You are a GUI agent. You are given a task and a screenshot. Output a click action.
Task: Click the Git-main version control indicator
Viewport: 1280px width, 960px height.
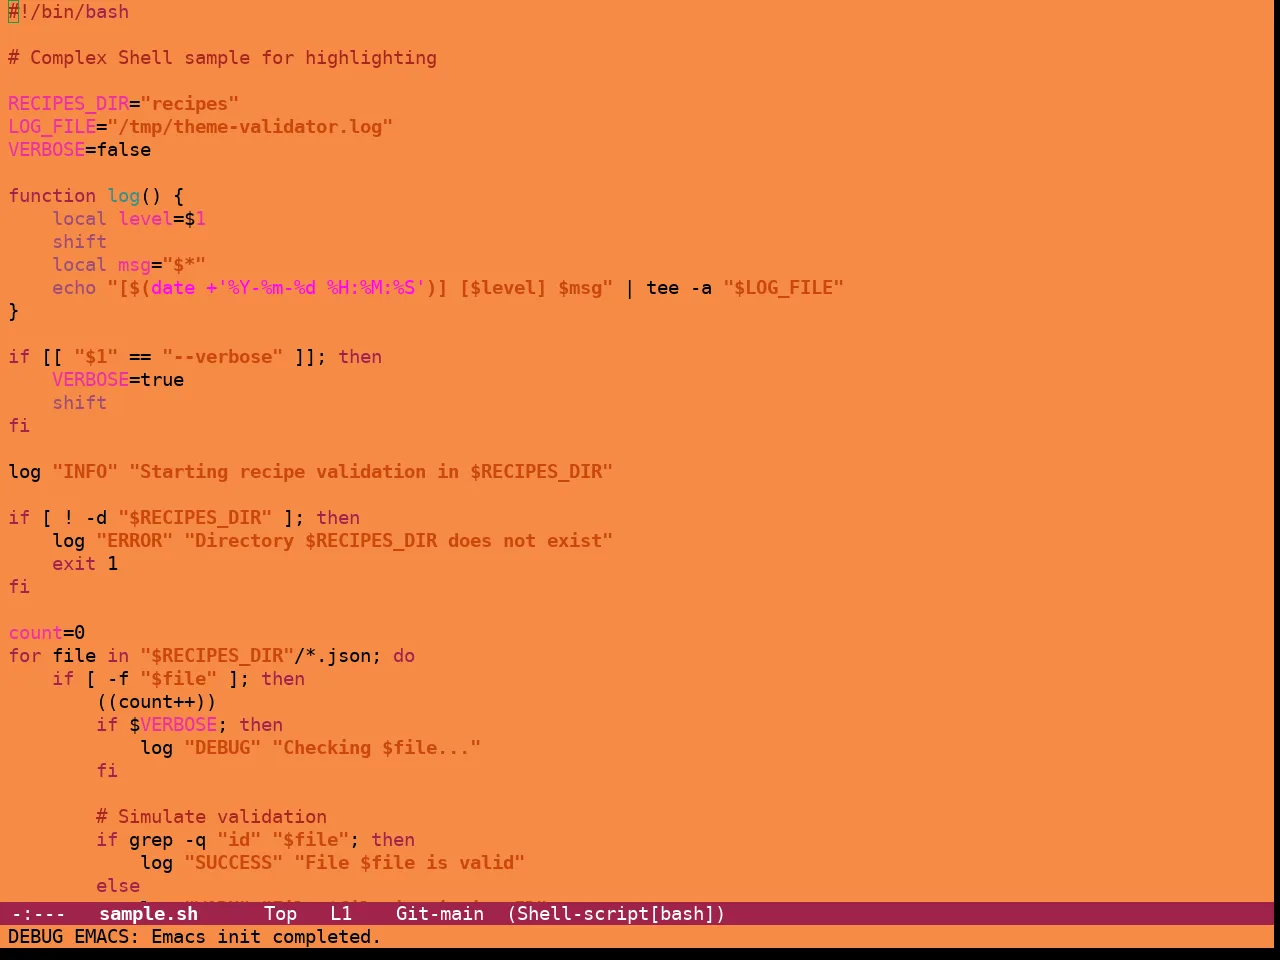click(x=440, y=913)
